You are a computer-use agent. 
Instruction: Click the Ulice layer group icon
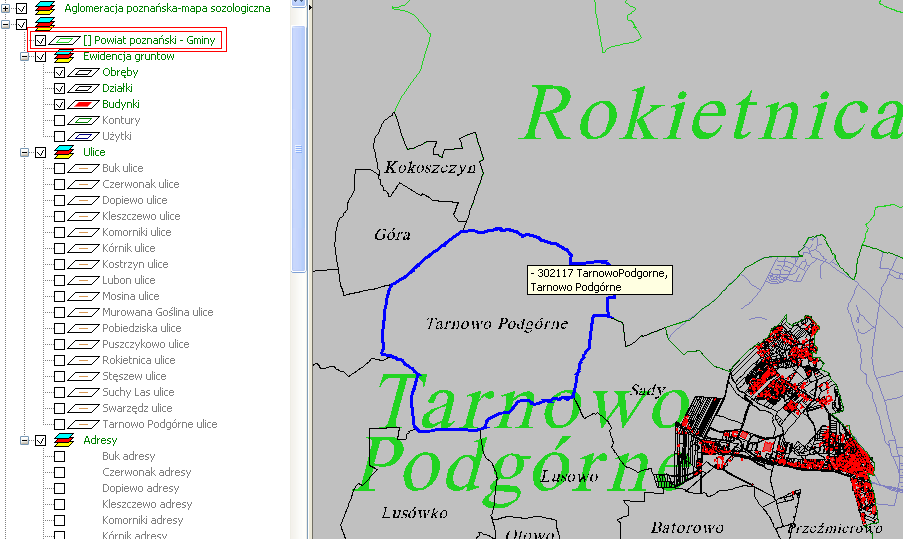64,152
